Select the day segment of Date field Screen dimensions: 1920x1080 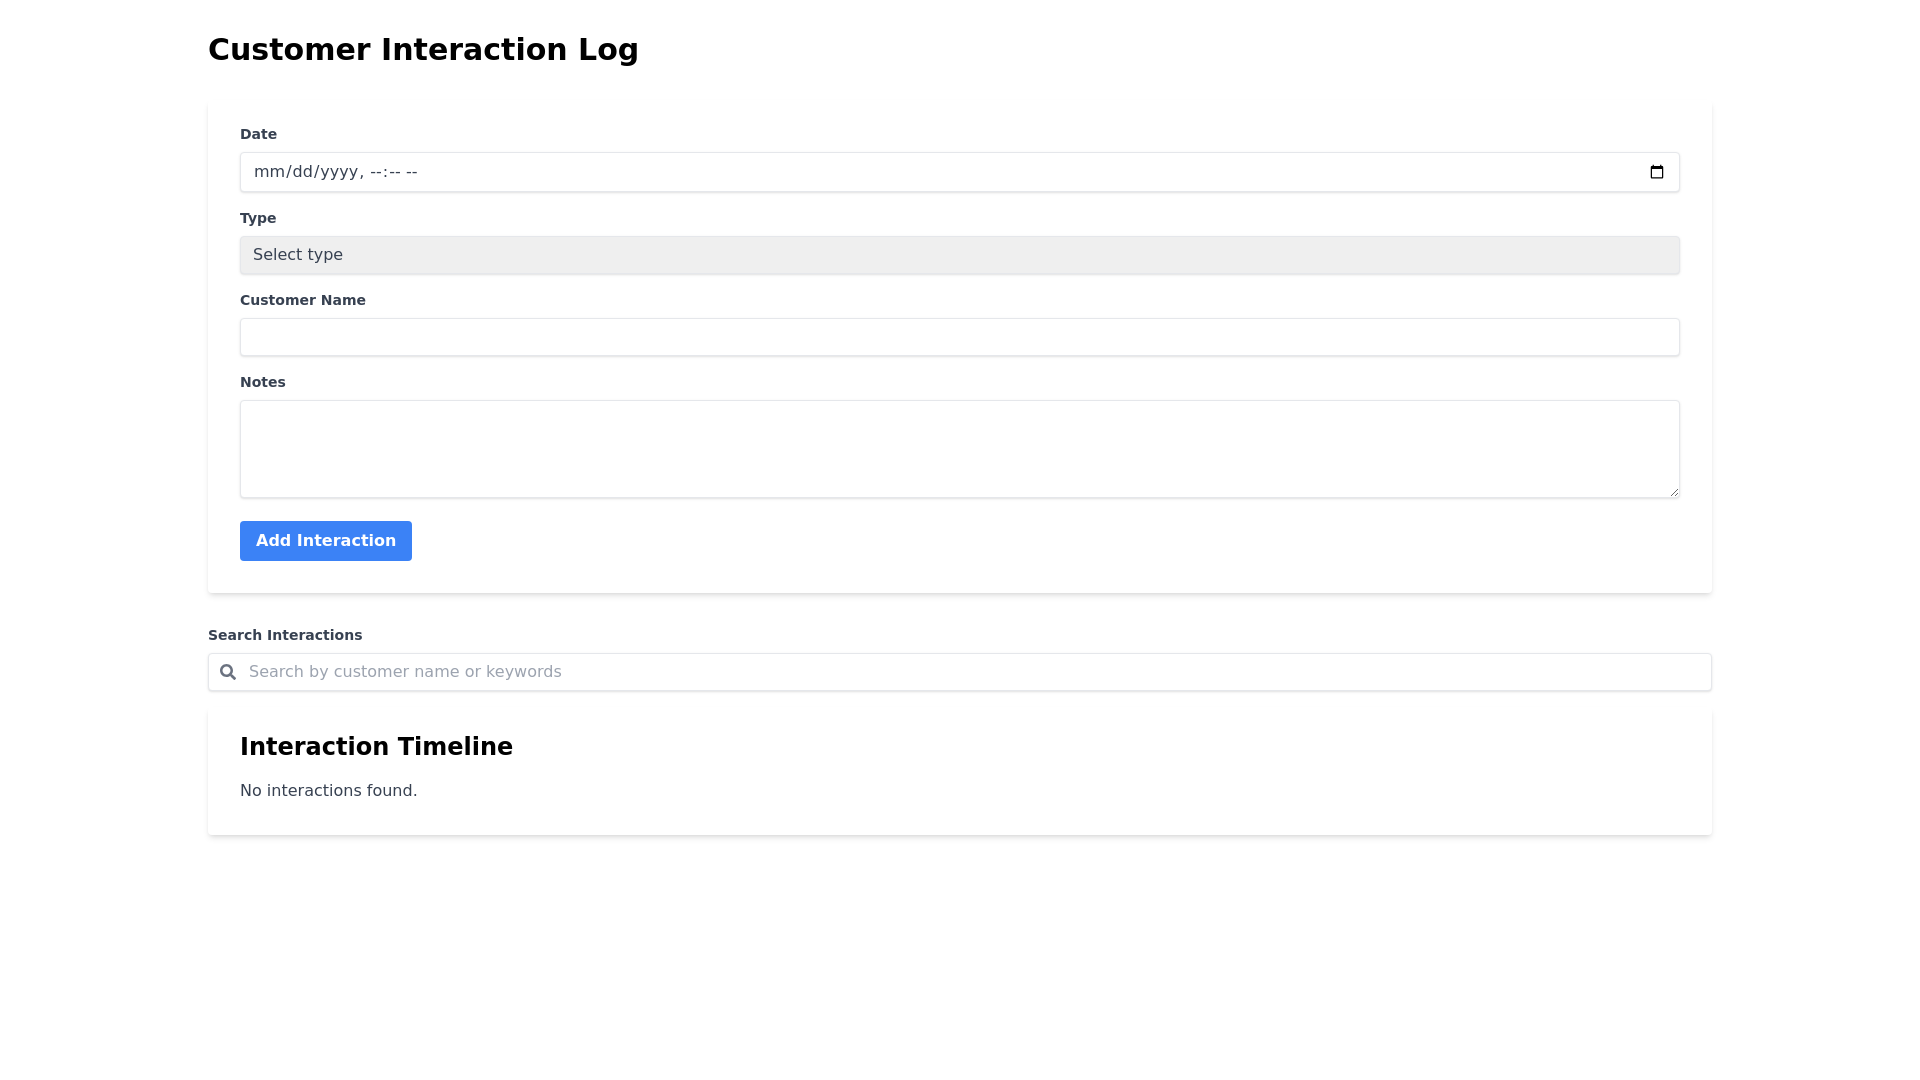(x=302, y=172)
